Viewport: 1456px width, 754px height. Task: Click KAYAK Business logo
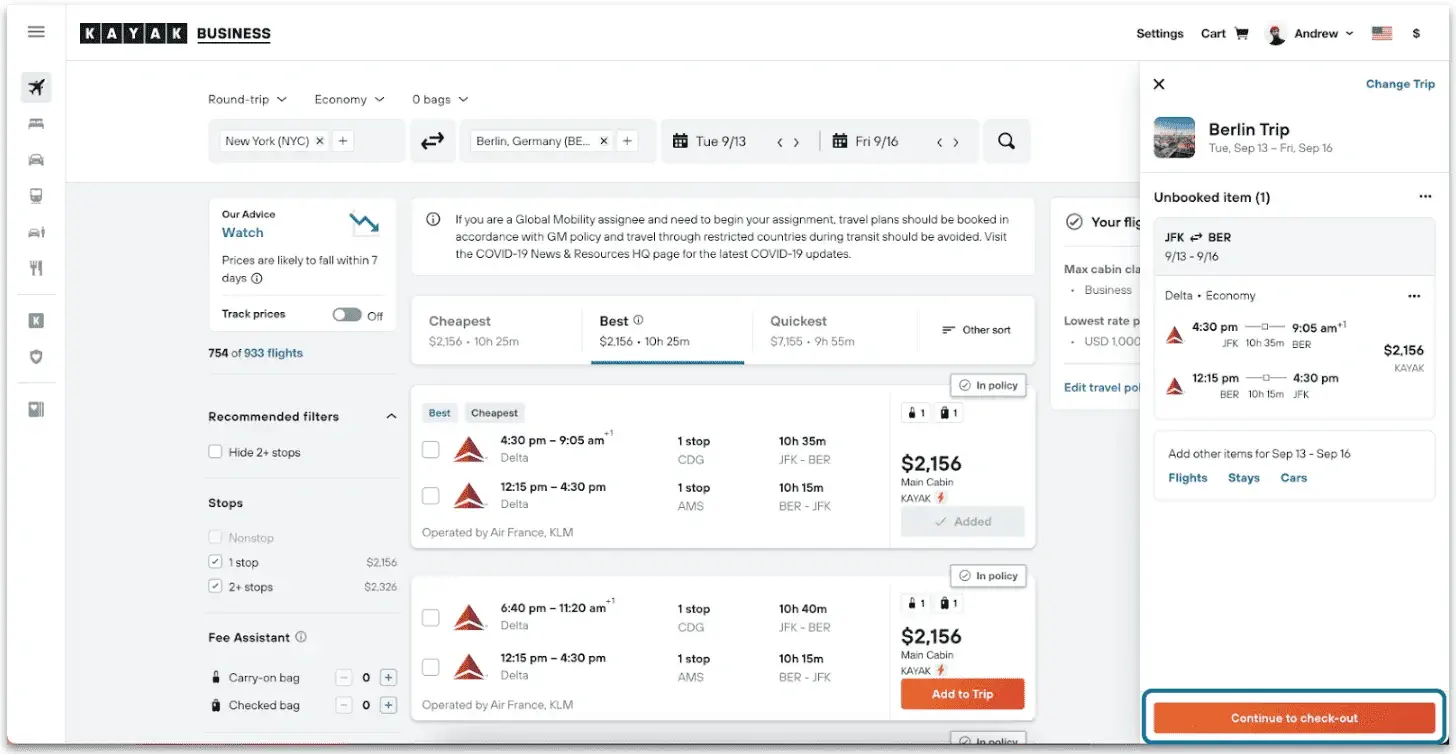[175, 33]
